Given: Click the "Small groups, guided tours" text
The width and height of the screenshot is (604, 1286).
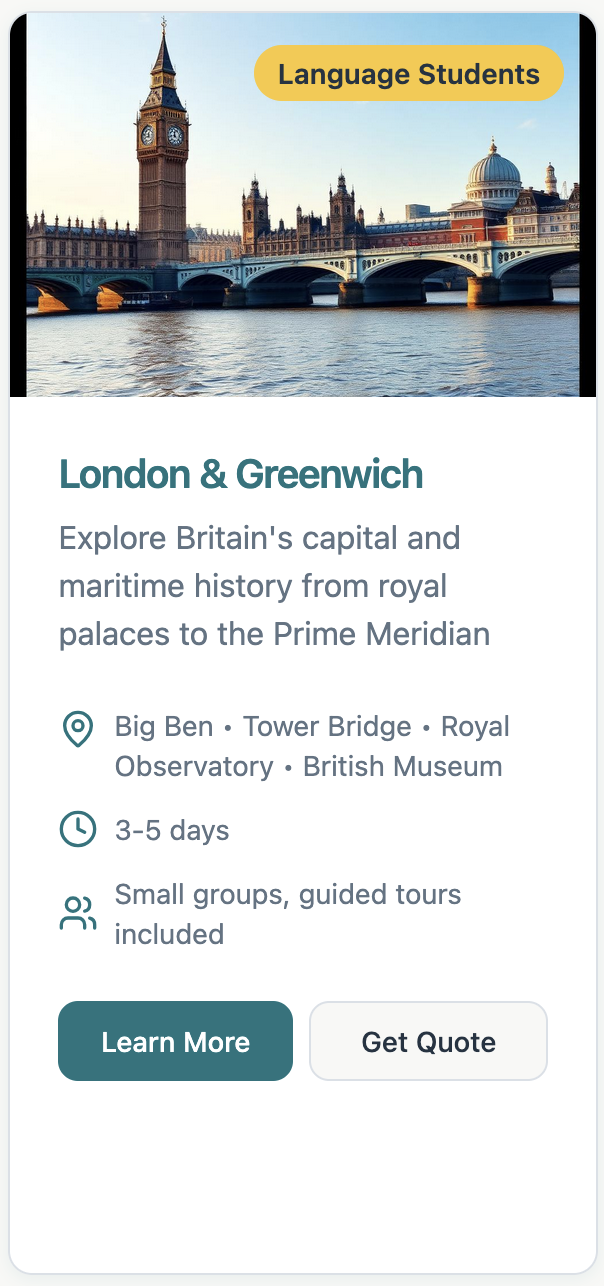Looking at the screenshot, I should 288,894.
